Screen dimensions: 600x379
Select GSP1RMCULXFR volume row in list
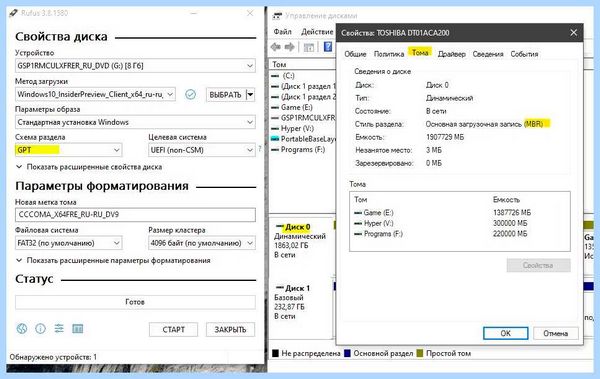tap(303, 118)
